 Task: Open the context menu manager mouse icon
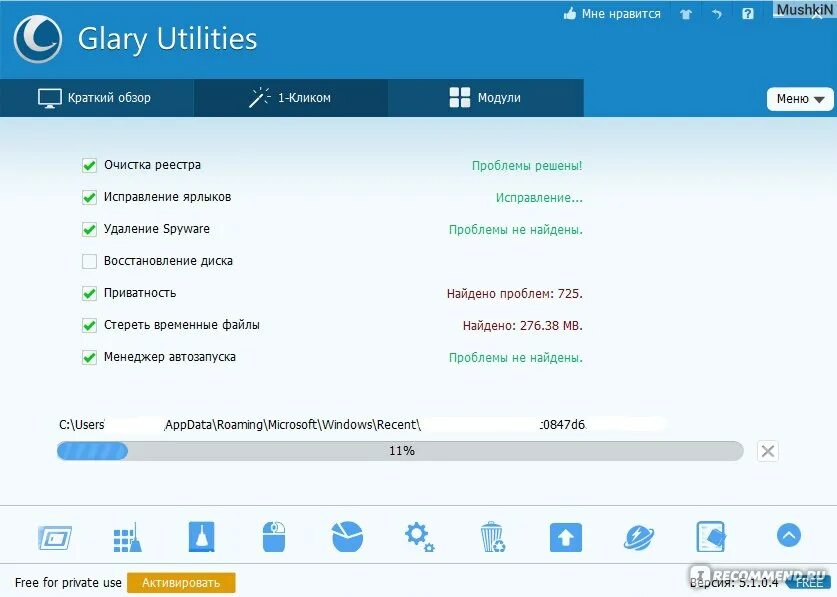coord(274,537)
